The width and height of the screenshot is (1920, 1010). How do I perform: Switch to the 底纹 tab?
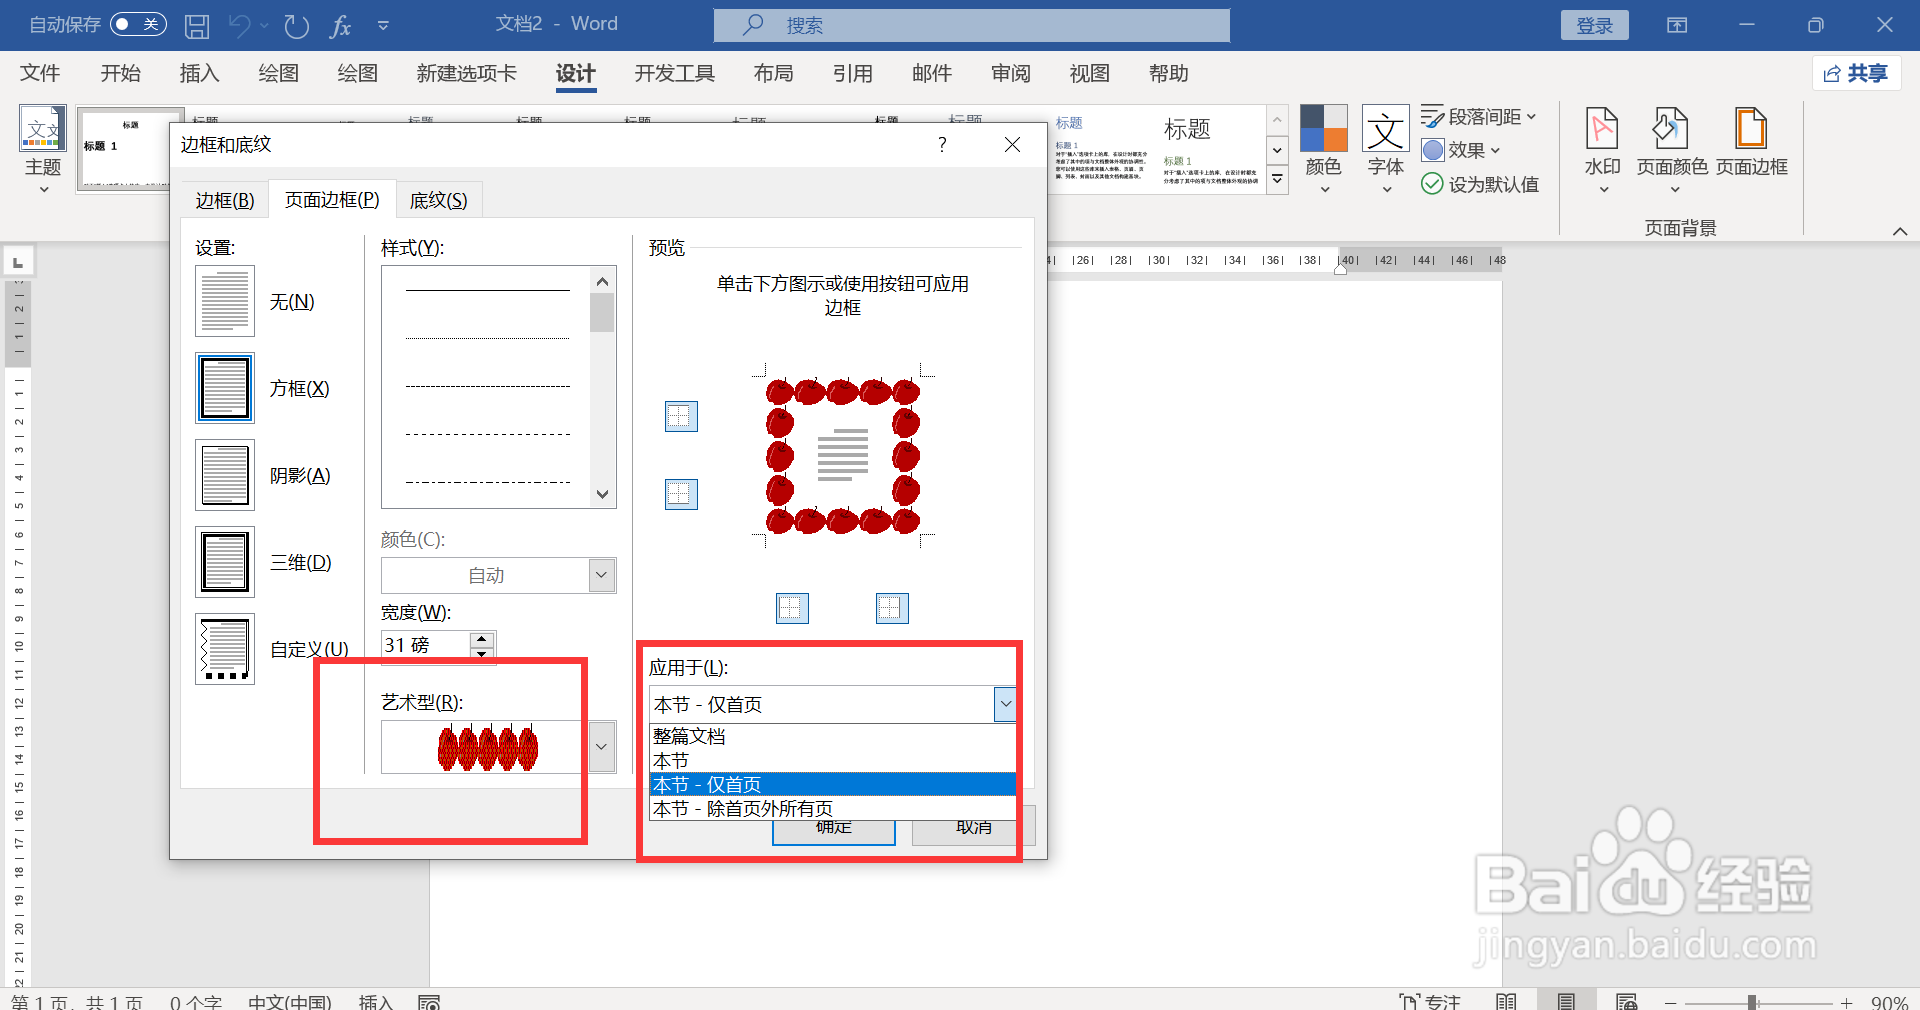[x=438, y=199]
